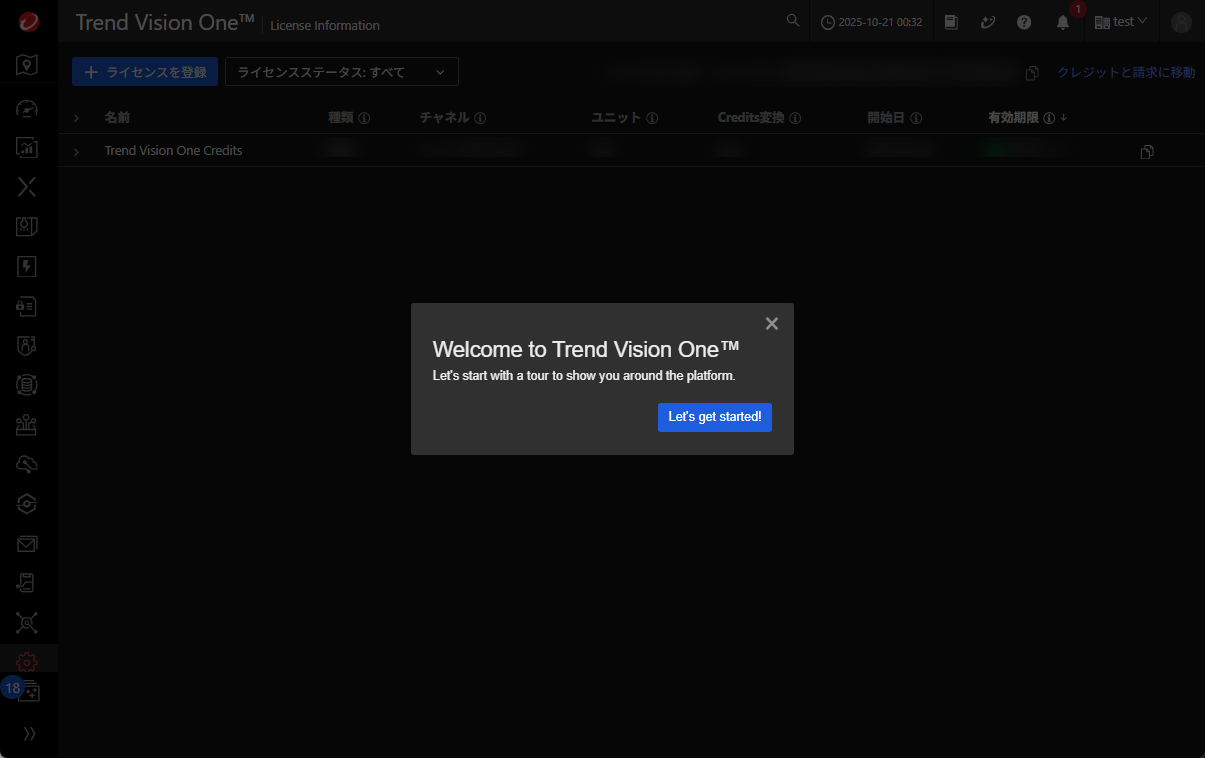Click the clock icon by the timestamp
The height and width of the screenshot is (758, 1205).
(827, 22)
